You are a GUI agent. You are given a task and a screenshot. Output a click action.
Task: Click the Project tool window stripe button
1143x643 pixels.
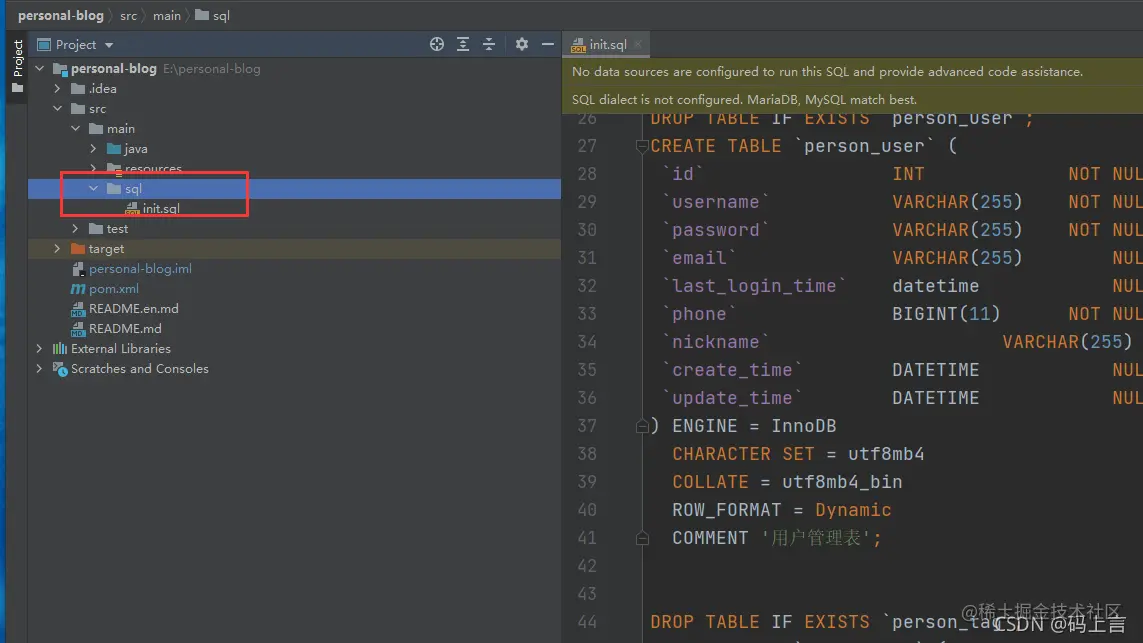point(17,67)
